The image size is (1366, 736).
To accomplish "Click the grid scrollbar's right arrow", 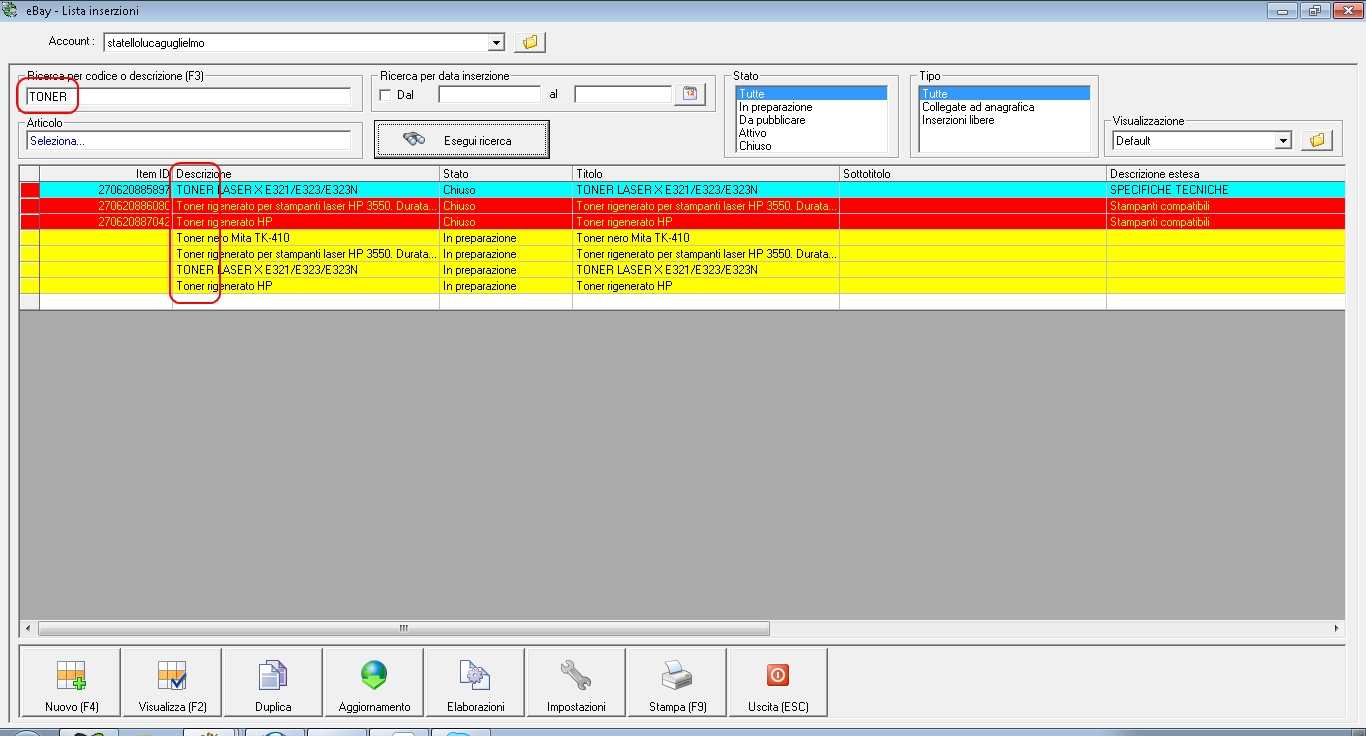I will [x=1337, y=628].
